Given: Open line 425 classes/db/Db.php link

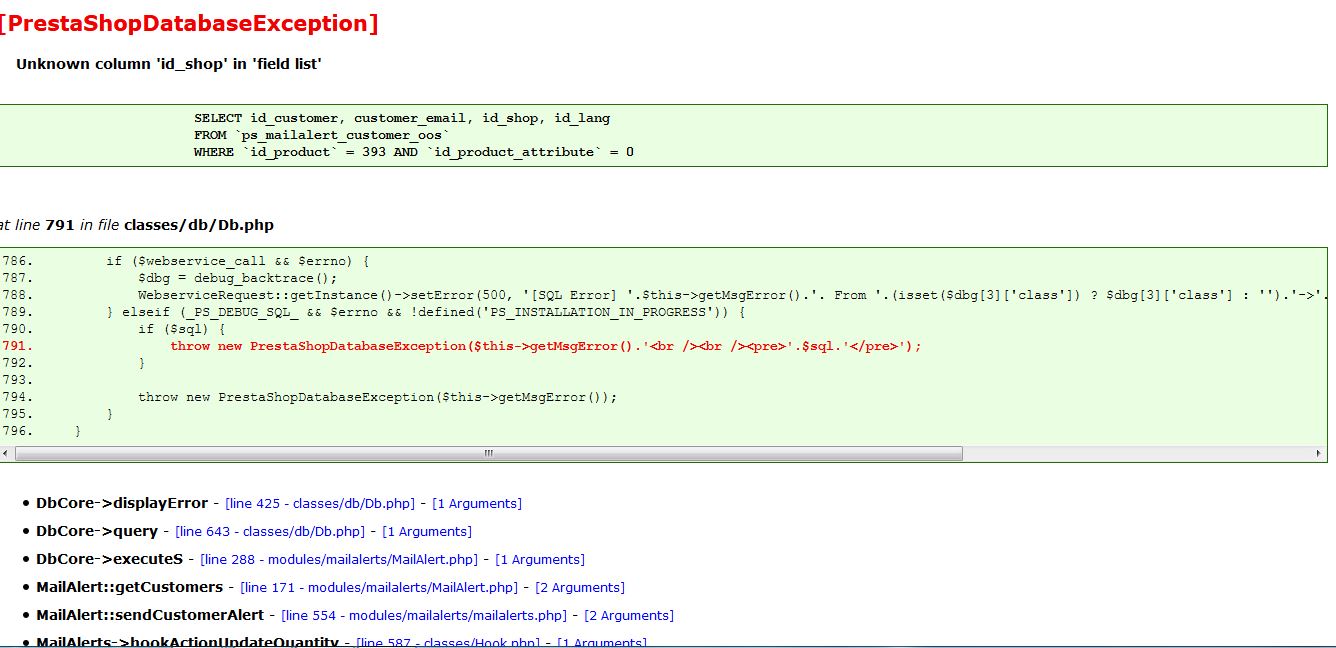Looking at the screenshot, I should pyautogui.click(x=320, y=503).
